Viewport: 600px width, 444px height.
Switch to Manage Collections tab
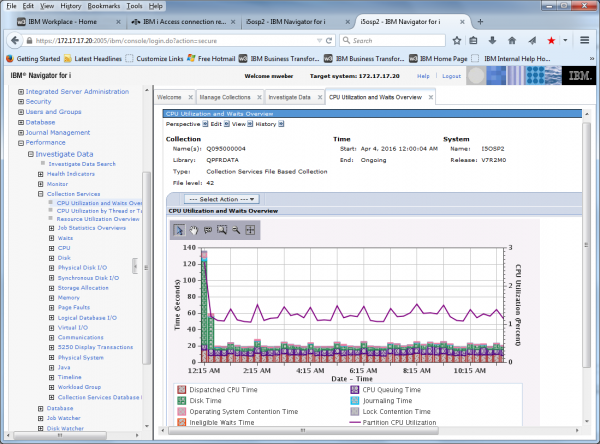pos(225,98)
